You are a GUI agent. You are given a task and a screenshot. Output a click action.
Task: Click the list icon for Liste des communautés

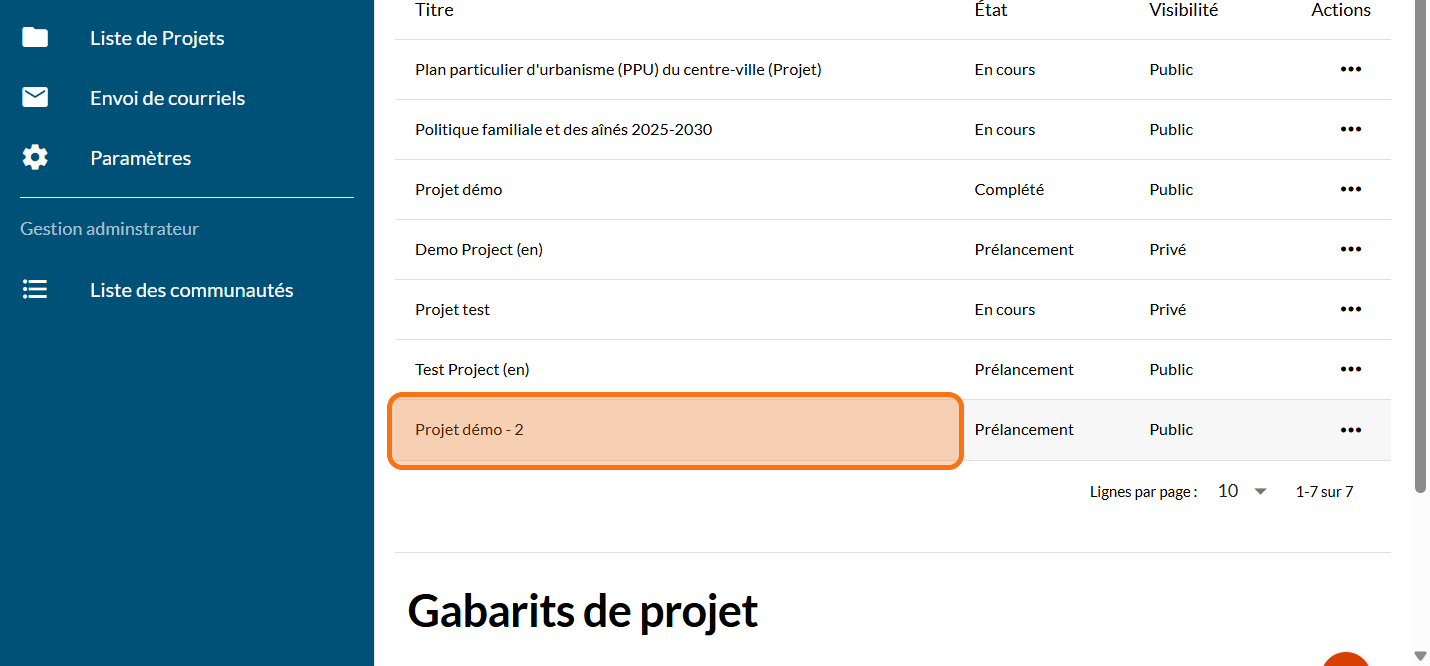click(35, 290)
